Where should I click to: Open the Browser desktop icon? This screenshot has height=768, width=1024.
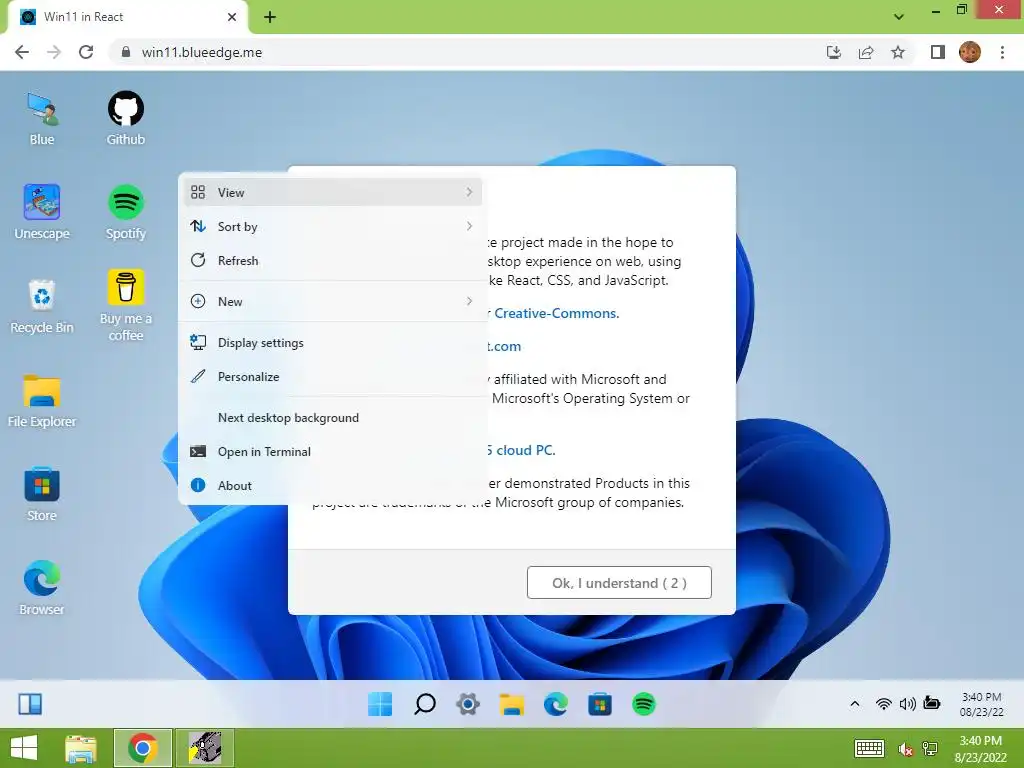42,588
